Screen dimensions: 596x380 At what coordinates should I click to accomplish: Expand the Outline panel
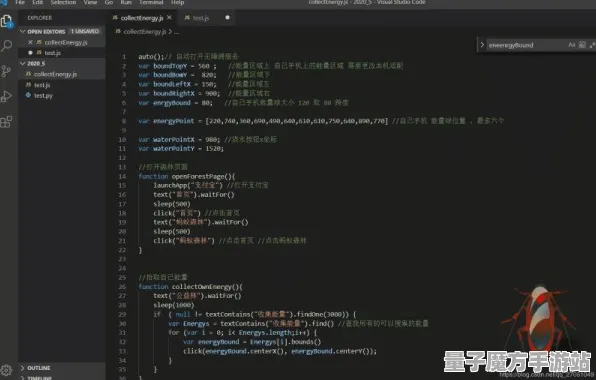pyautogui.click(x=23, y=368)
